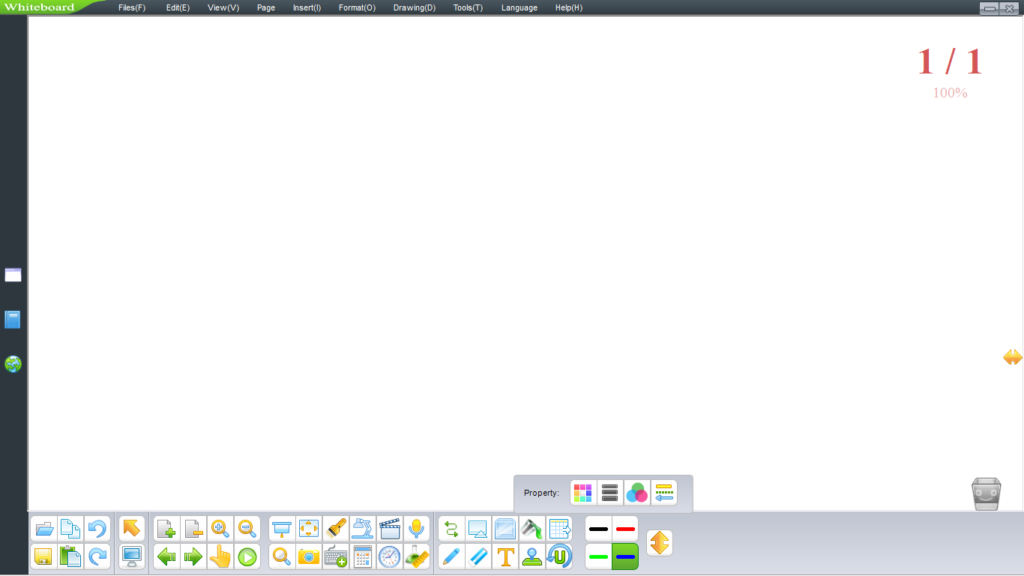Delete page using the minus page icon
1024x576 pixels.
click(x=193, y=528)
